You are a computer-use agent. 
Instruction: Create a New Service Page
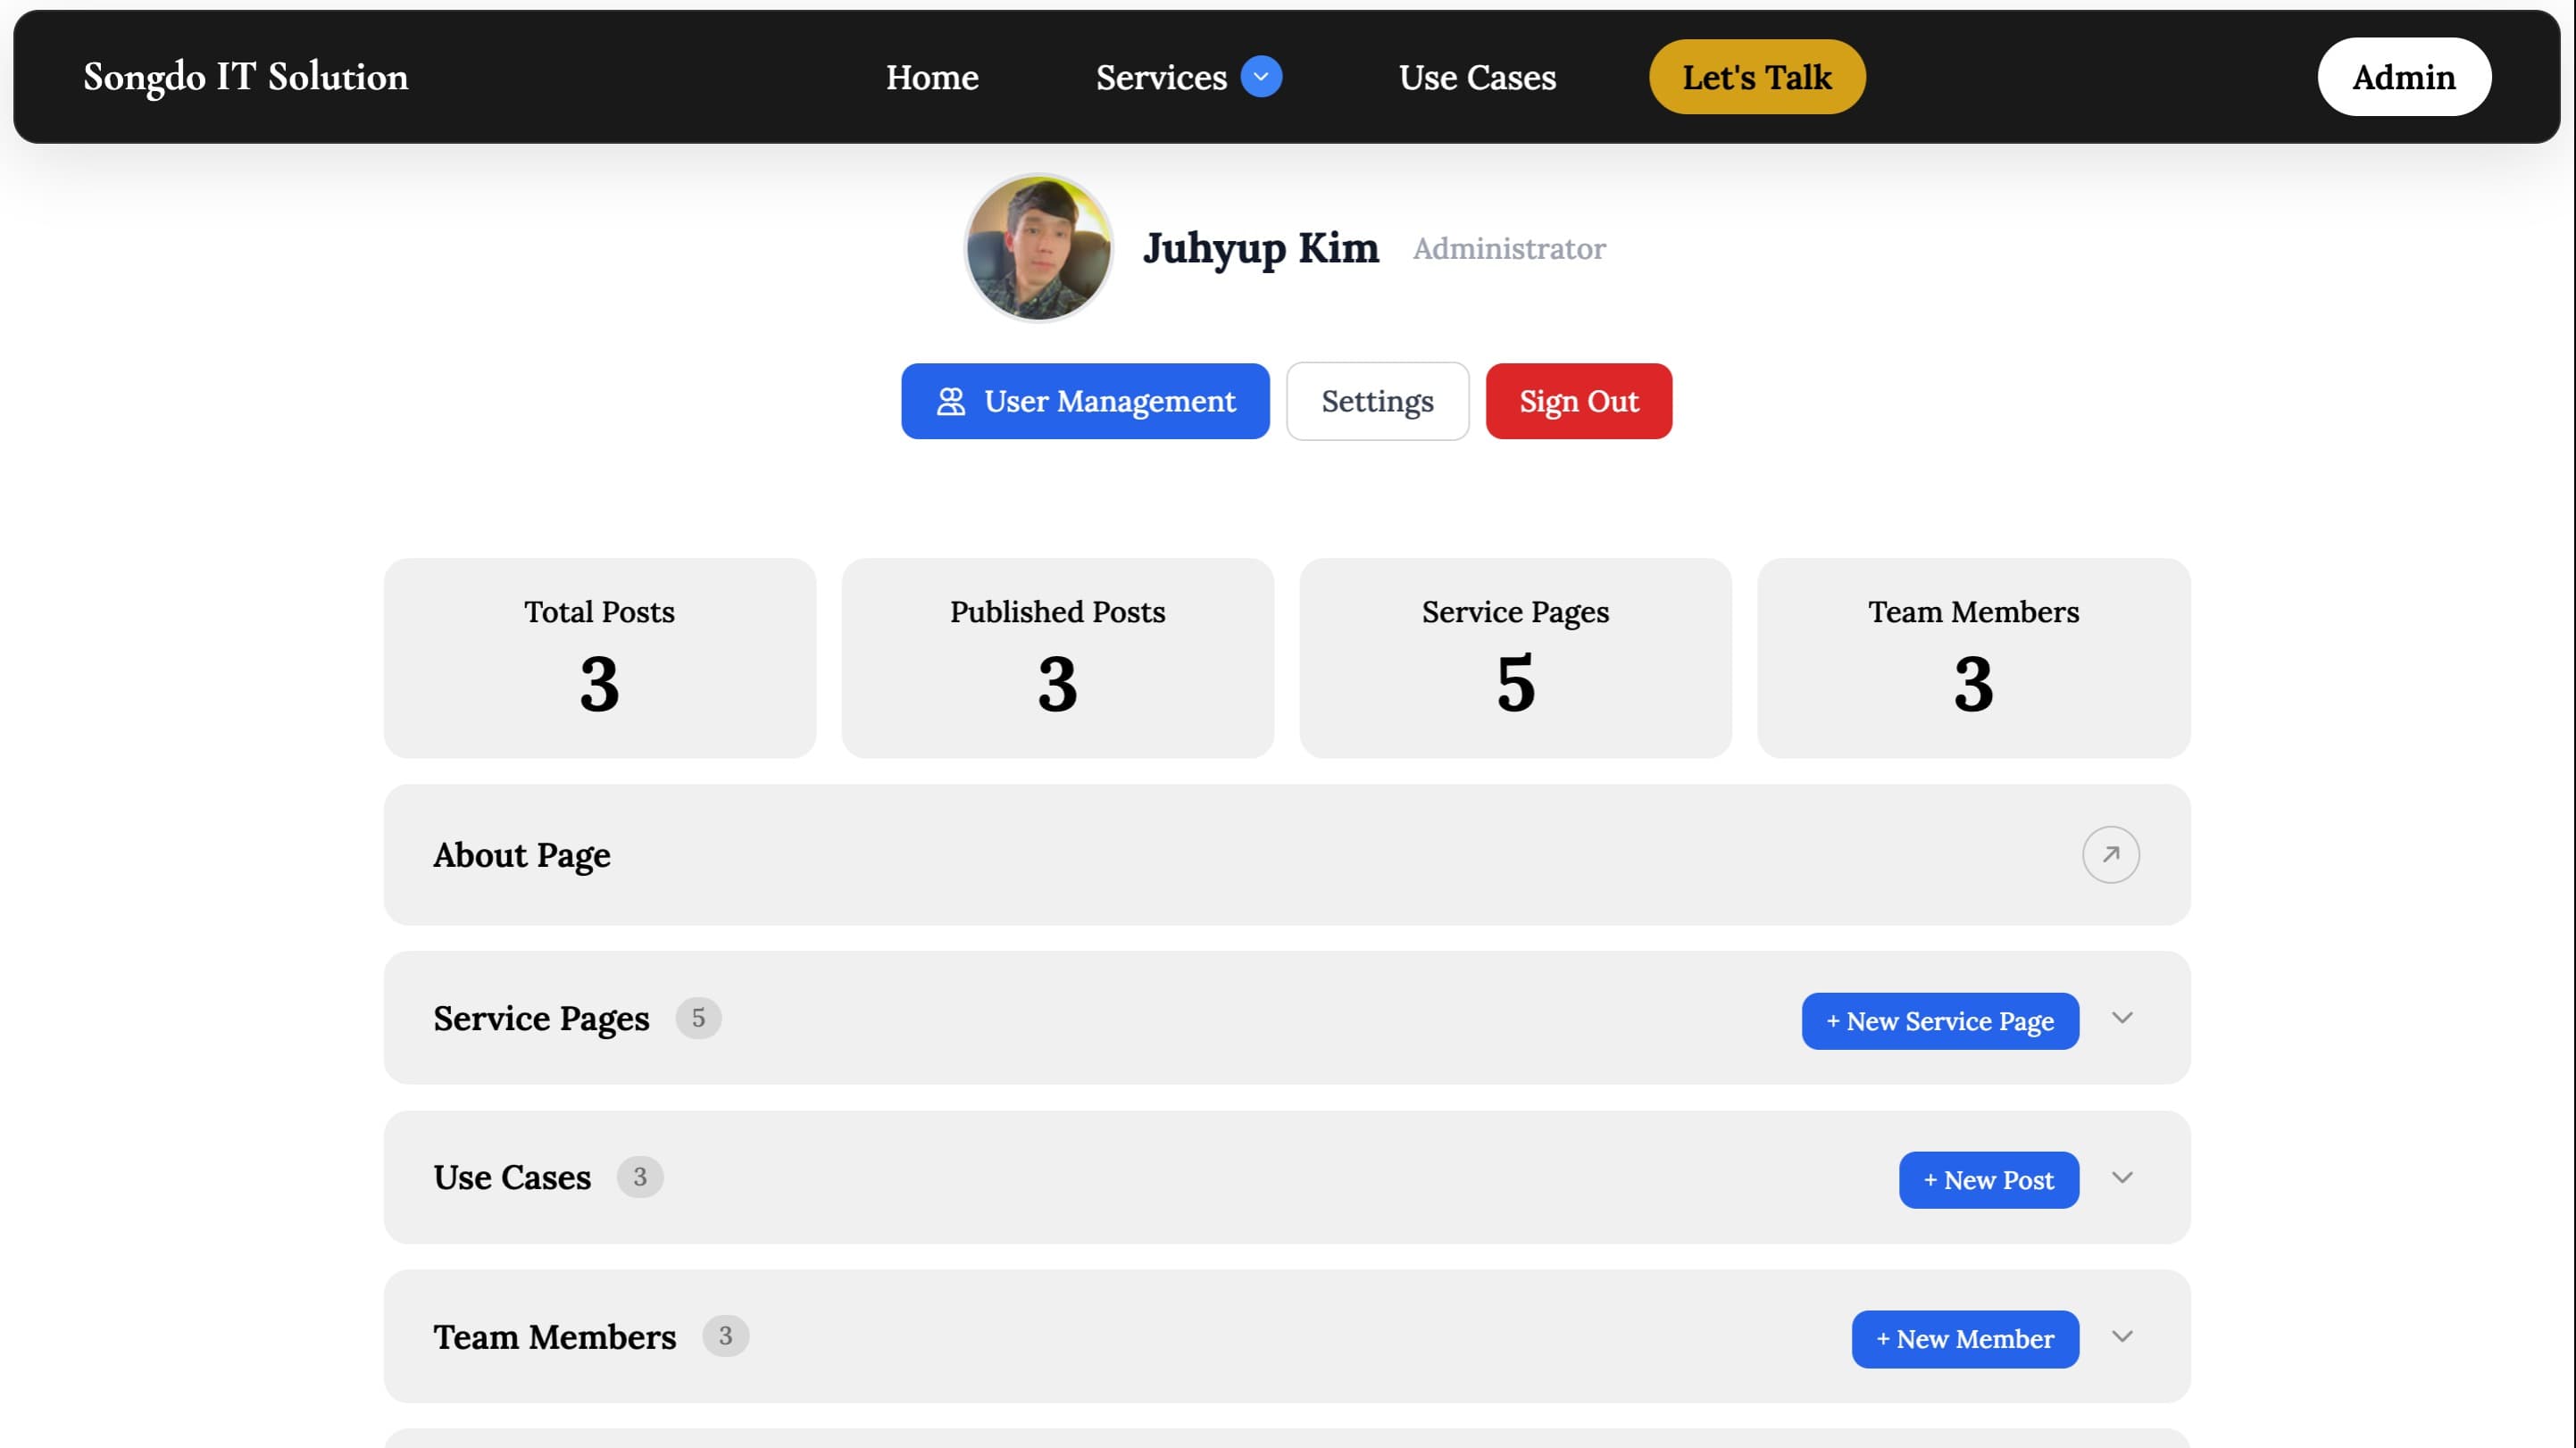click(1940, 1021)
